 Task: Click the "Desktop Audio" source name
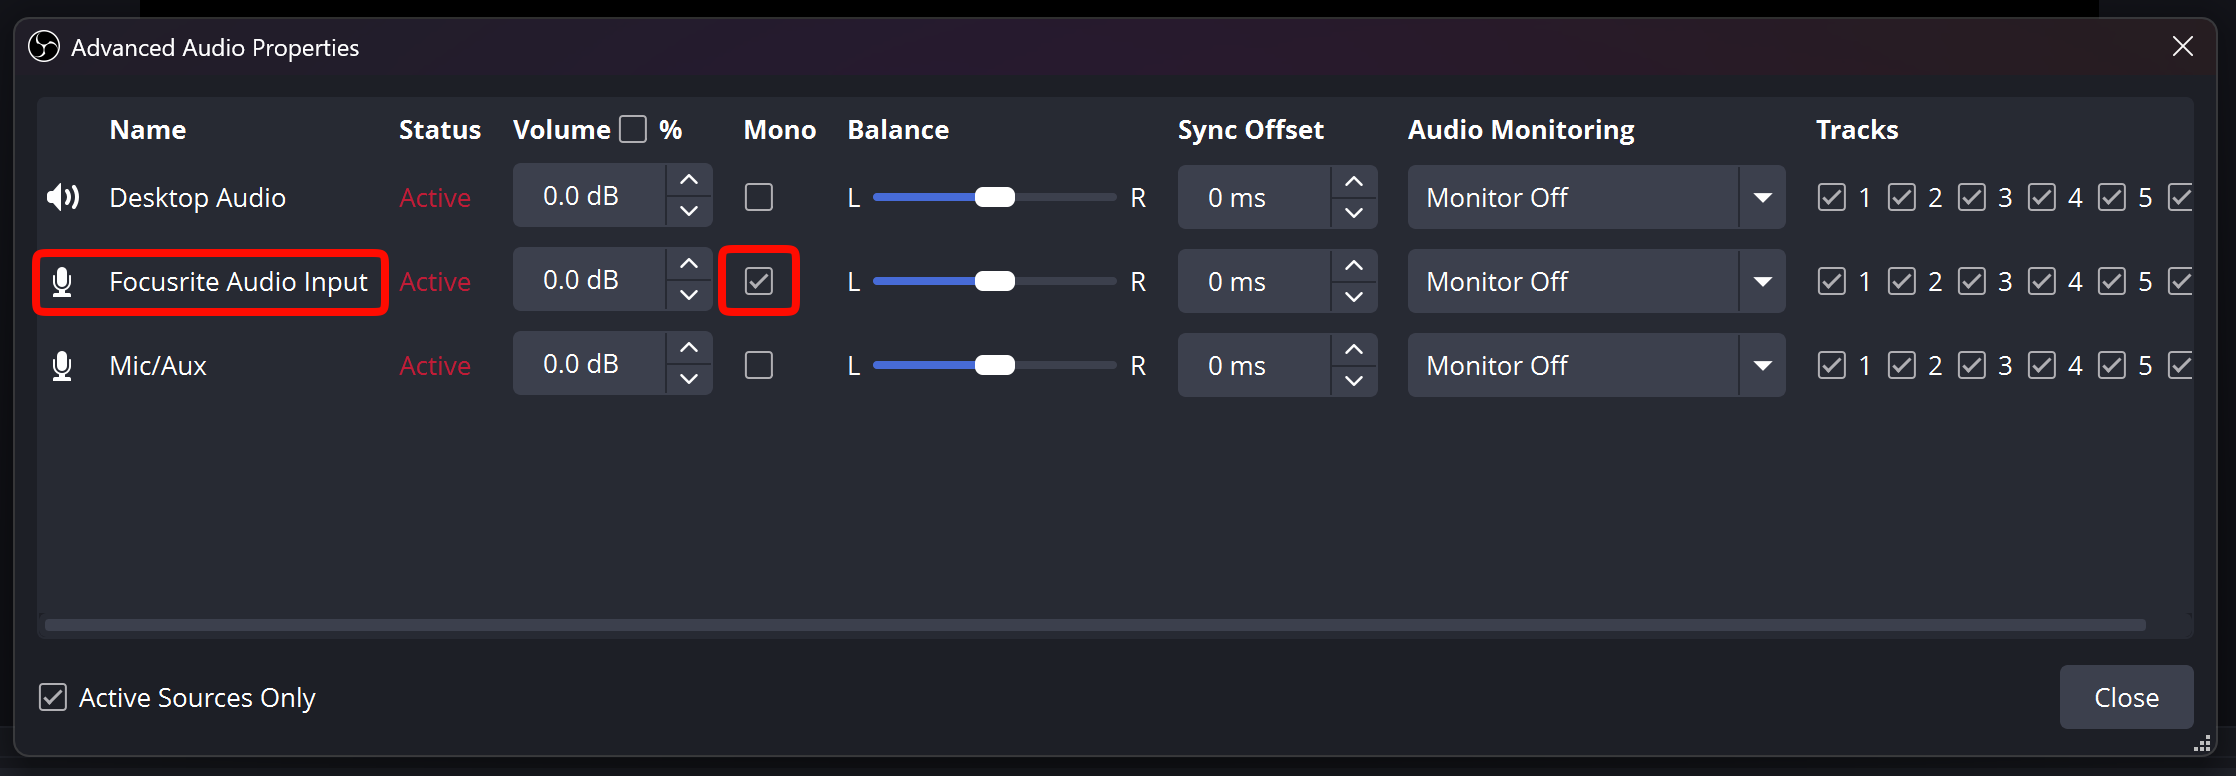click(197, 197)
